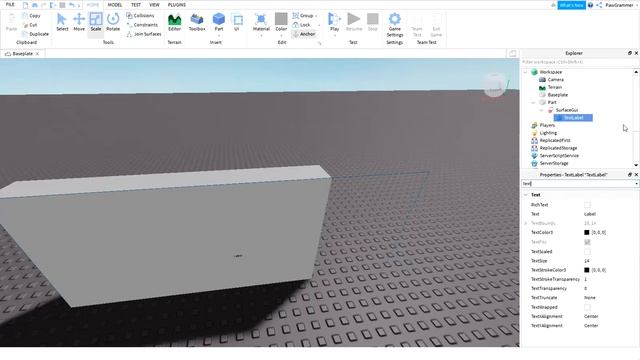Open Constraints option in Tools
The height and width of the screenshot is (360, 640).
tap(142, 25)
